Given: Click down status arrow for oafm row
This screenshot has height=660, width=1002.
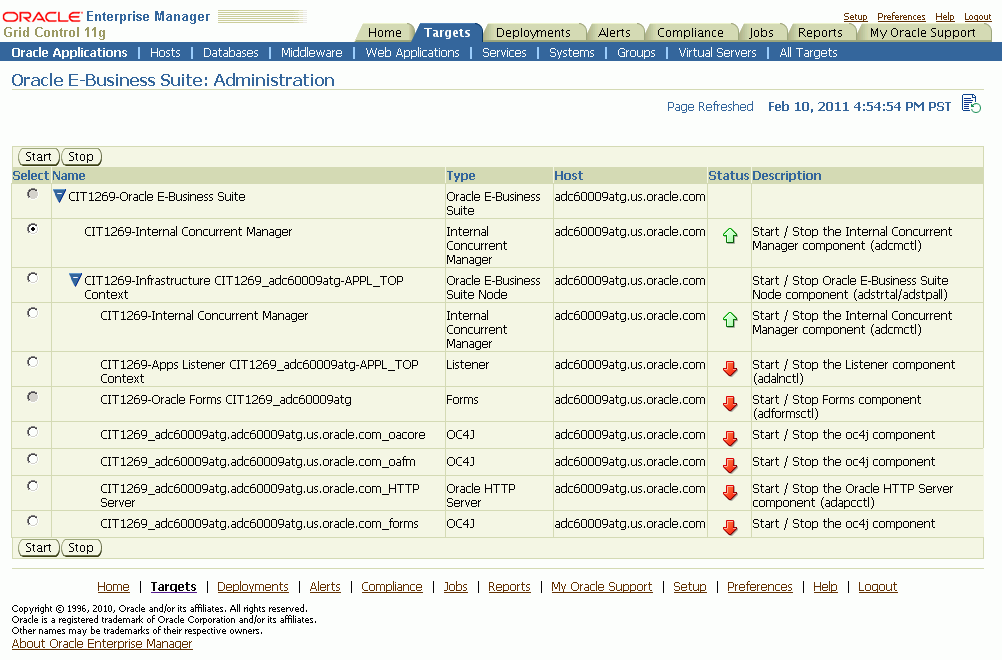Looking at the screenshot, I should click(x=730, y=465).
